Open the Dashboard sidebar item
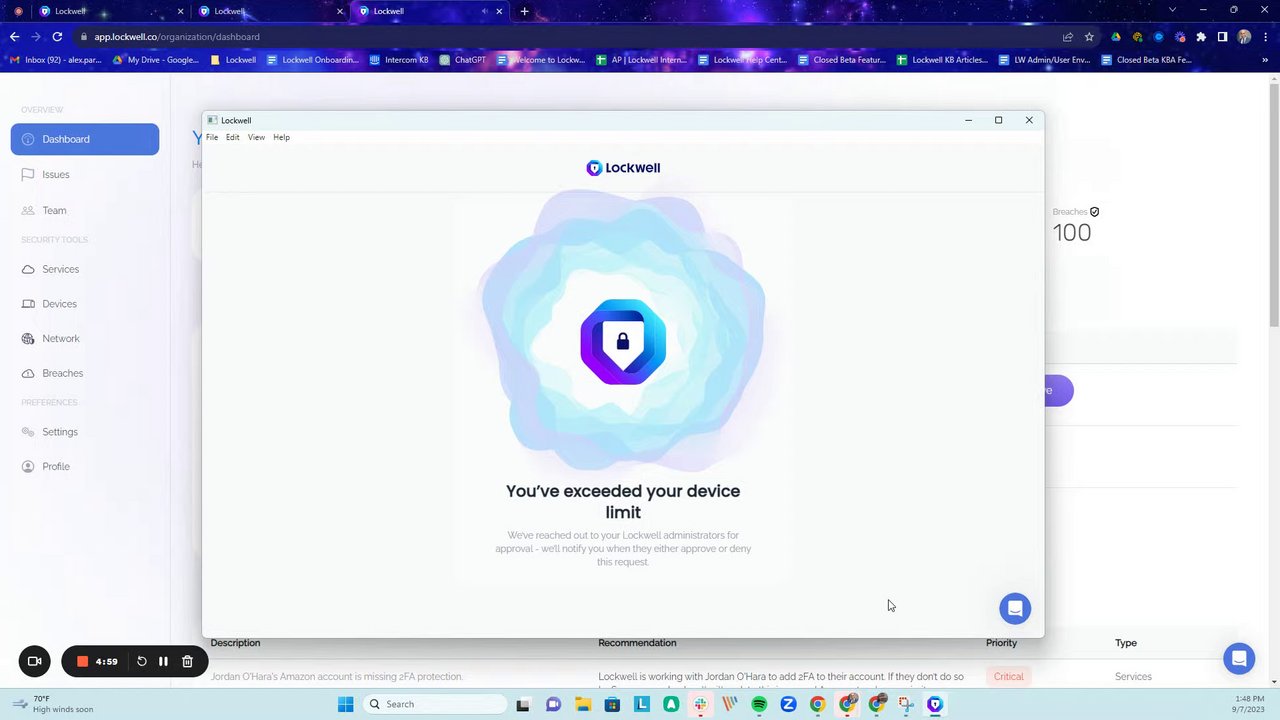This screenshot has width=1280, height=720. pos(85,139)
